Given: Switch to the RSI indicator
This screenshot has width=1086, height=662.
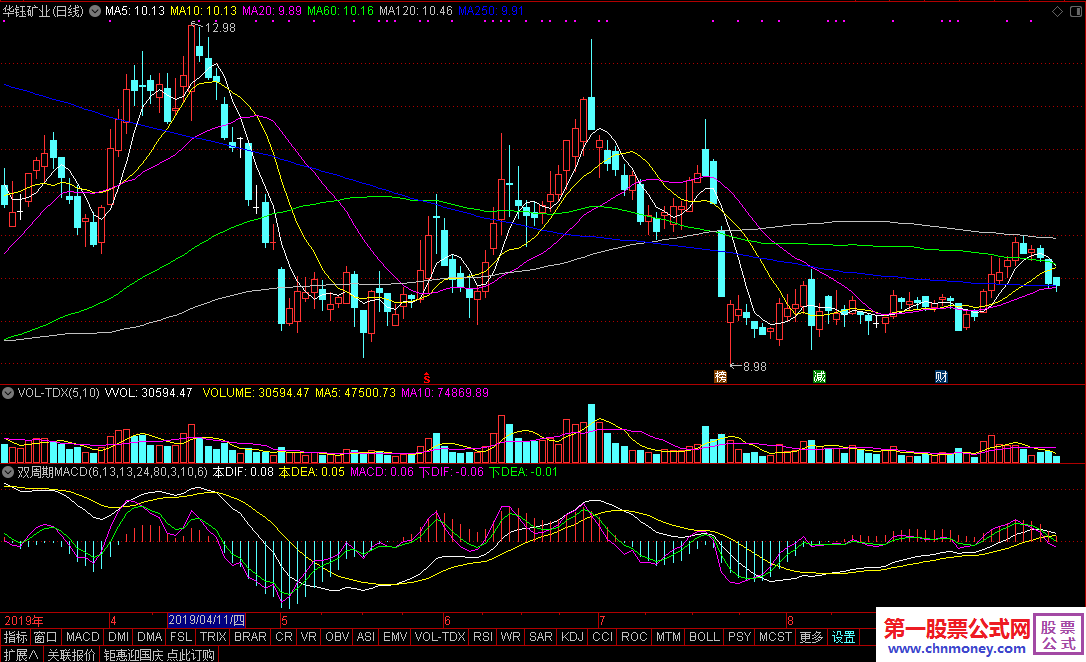Looking at the screenshot, I should (483, 637).
